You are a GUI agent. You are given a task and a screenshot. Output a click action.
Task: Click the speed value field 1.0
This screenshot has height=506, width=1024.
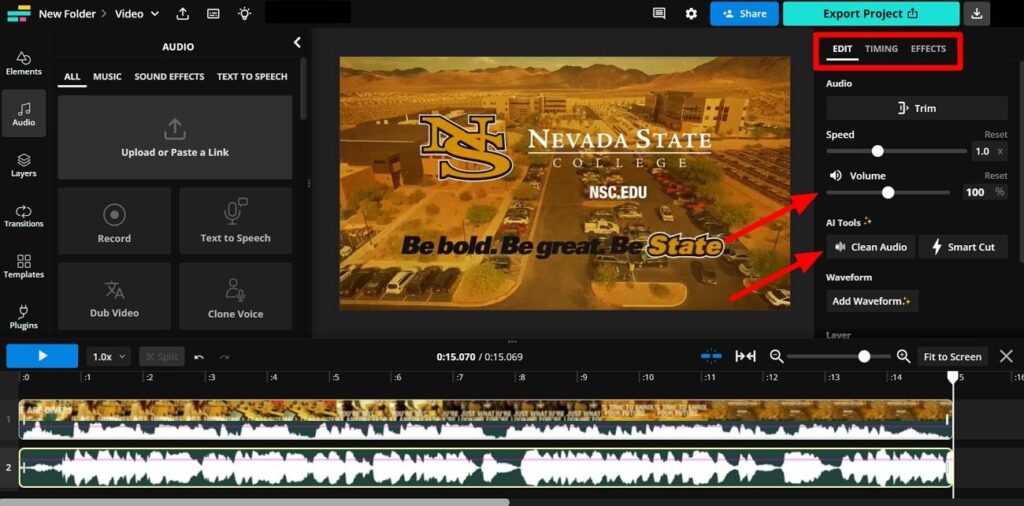click(x=982, y=151)
